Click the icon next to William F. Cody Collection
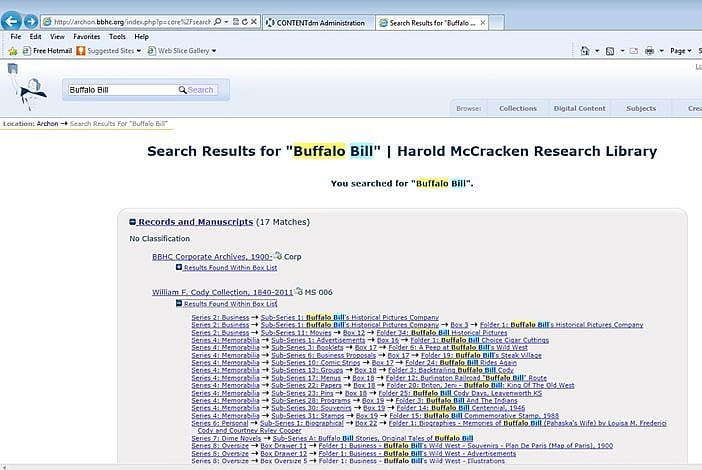Viewport: 702px width, 470px height. [299, 291]
